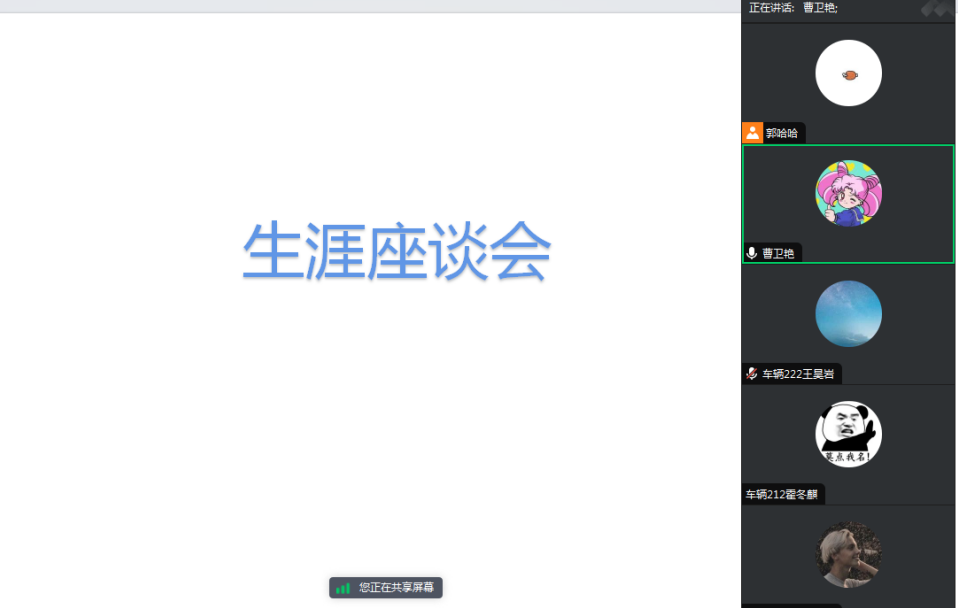
Task: Click the 郭哈哈 name label
Action: pyautogui.click(x=782, y=133)
